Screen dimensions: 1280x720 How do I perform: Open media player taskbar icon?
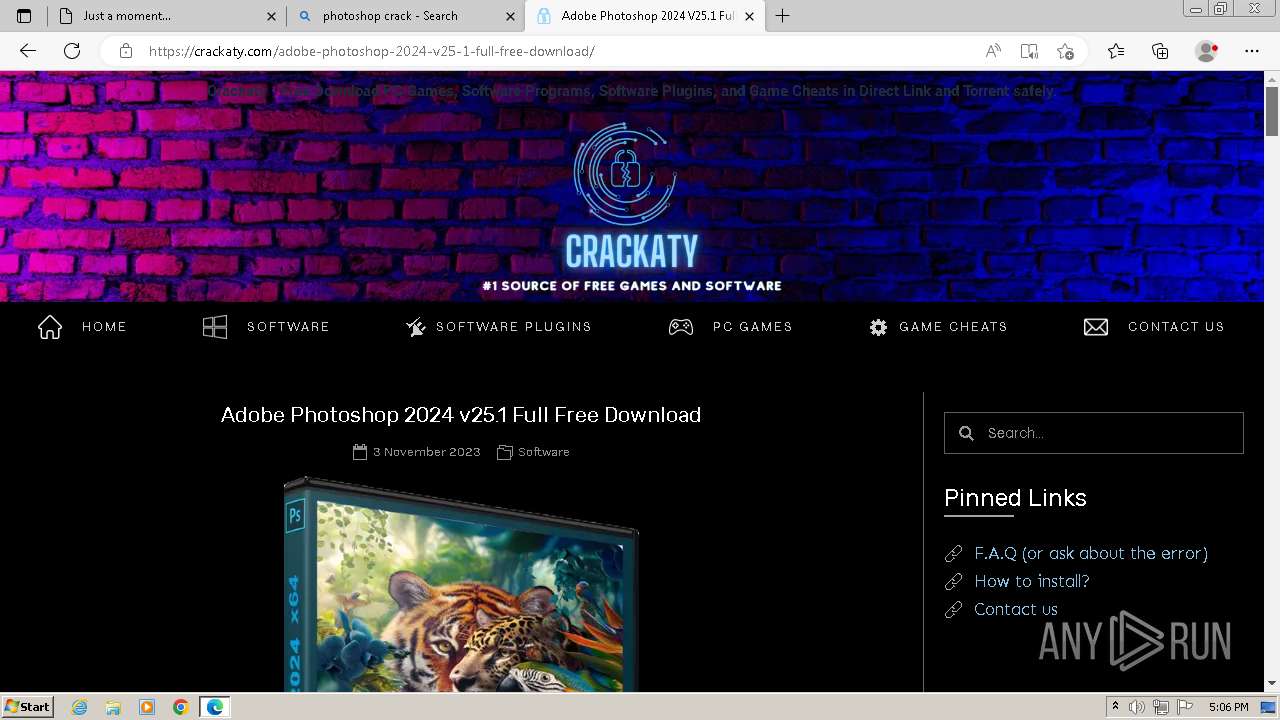pyautogui.click(x=147, y=707)
